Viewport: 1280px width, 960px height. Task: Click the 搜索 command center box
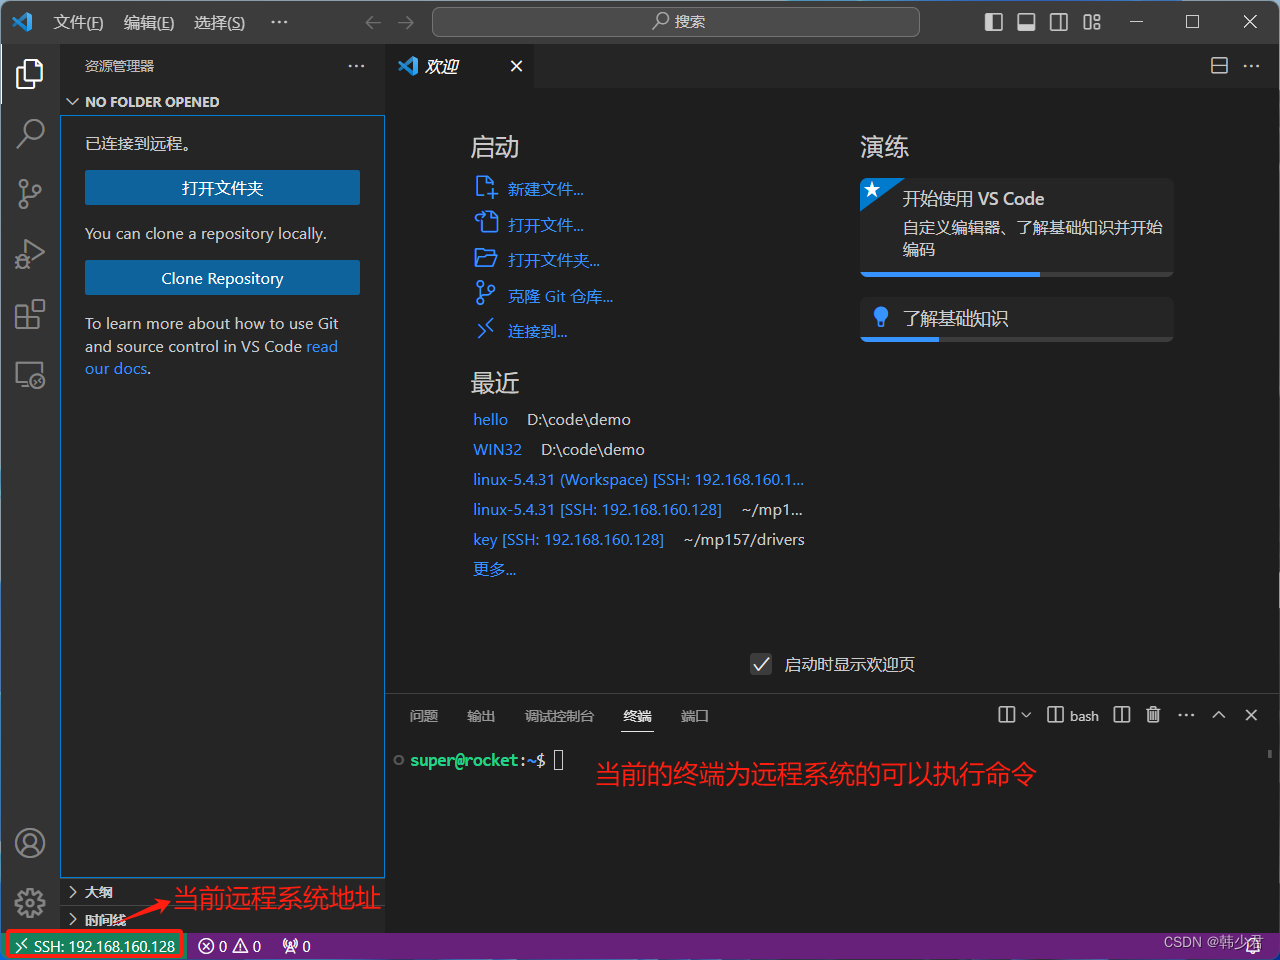pos(676,22)
